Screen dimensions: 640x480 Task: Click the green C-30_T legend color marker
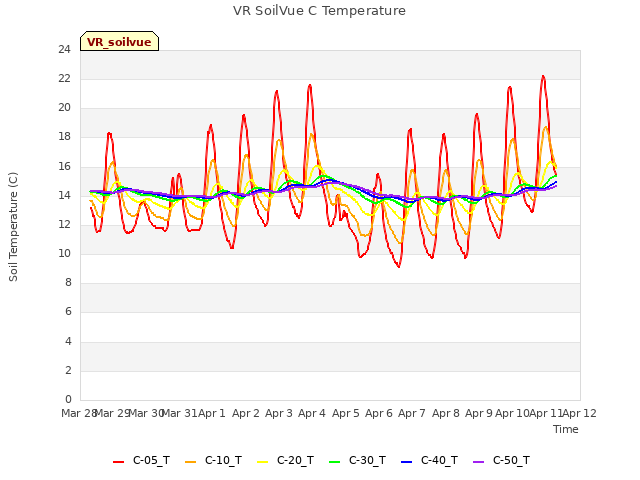pos(334,462)
